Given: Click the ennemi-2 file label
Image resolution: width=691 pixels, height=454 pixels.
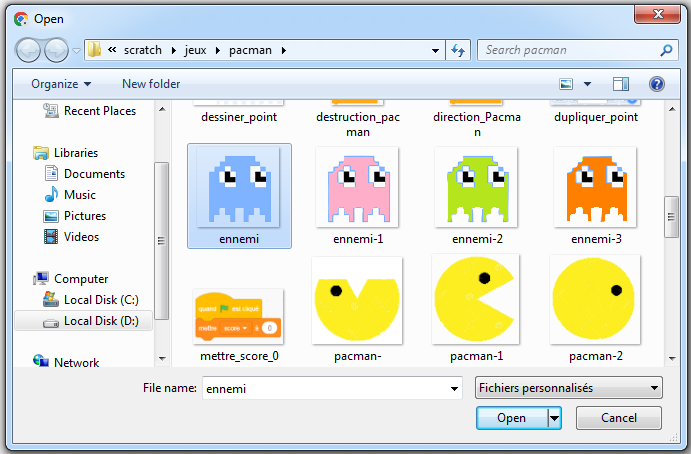Looking at the screenshot, I should pos(477,239).
